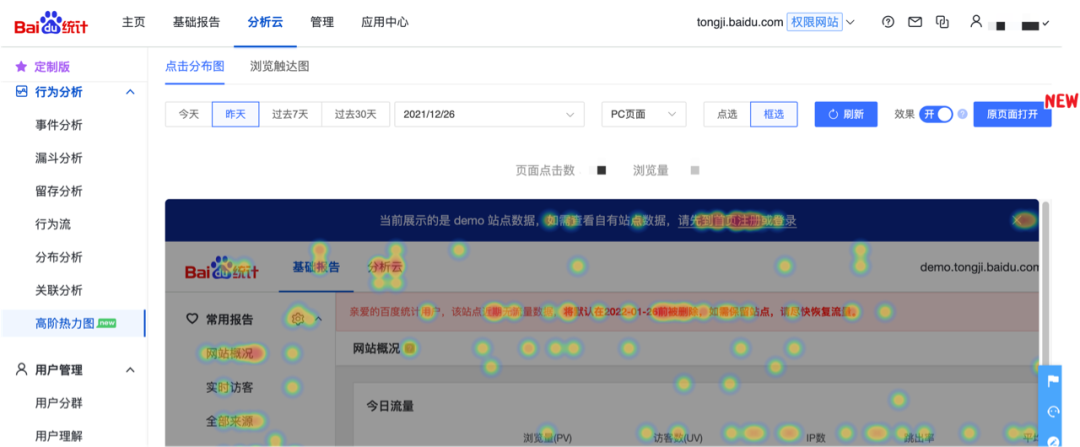Open 用户理解 in the sidebar
Image resolution: width=1080 pixels, height=447 pixels.
click(x=59, y=436)
